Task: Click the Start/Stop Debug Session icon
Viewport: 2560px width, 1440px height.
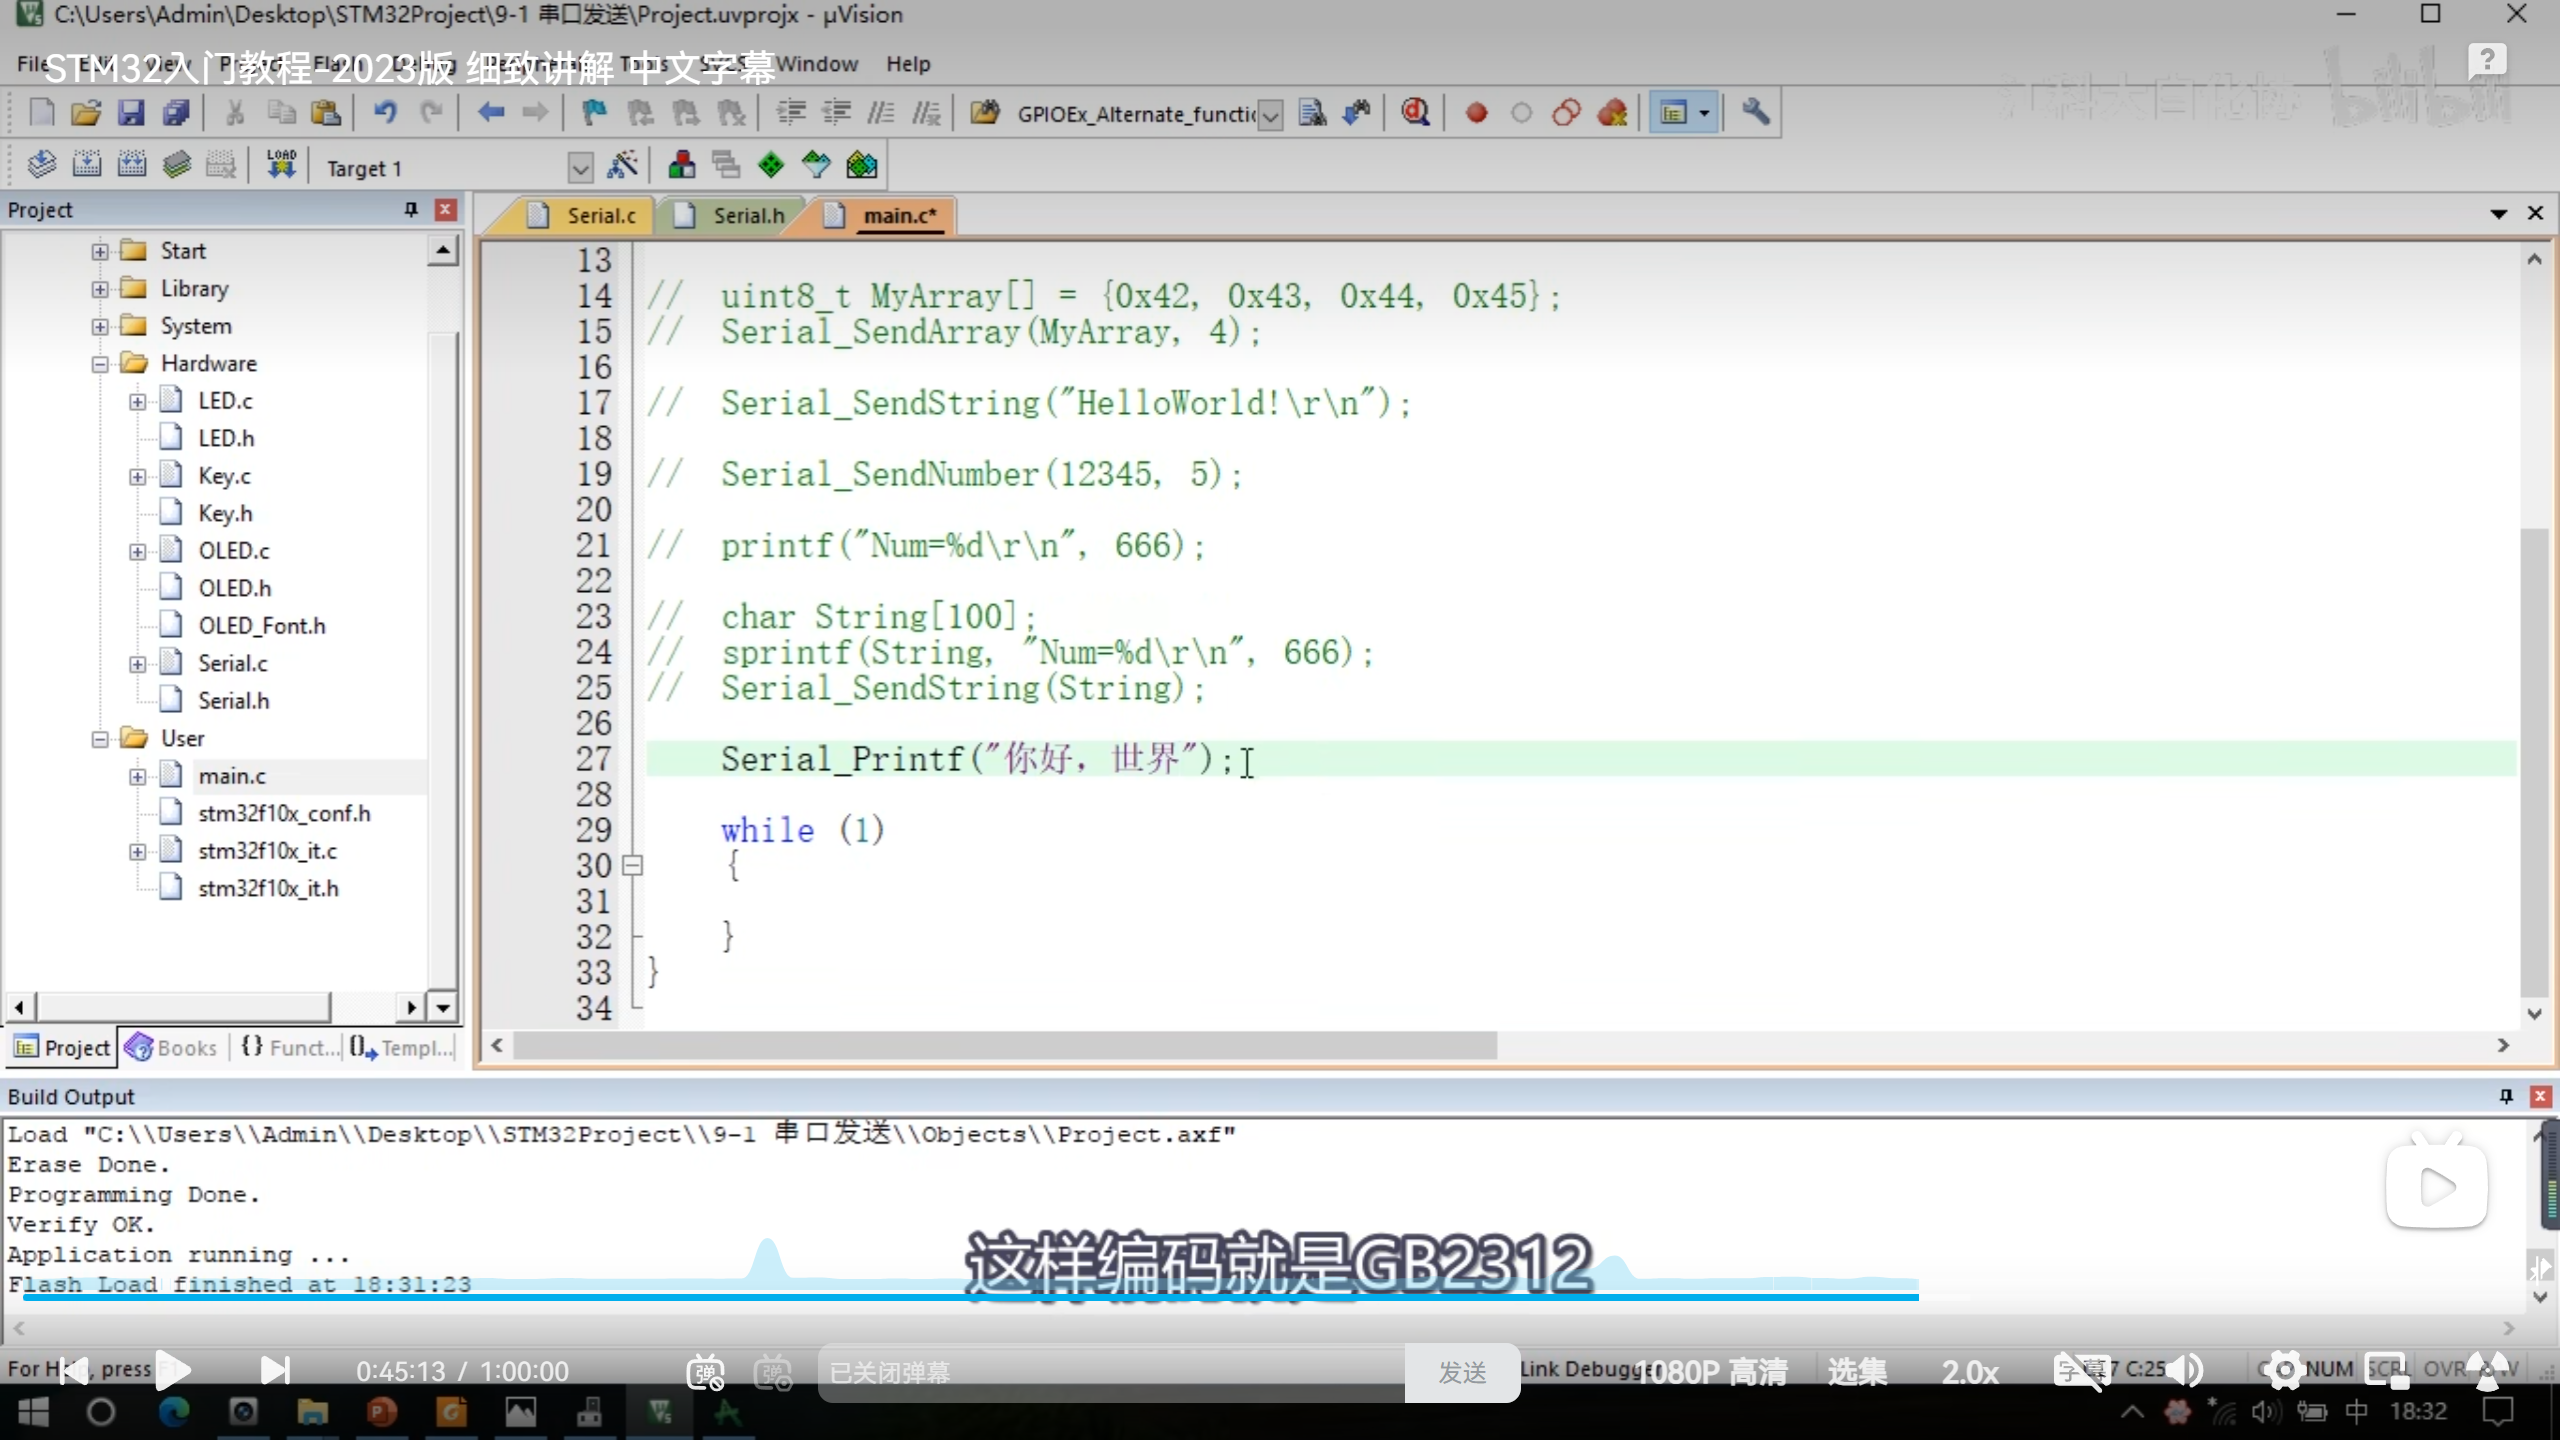Action: [1415, 113]
